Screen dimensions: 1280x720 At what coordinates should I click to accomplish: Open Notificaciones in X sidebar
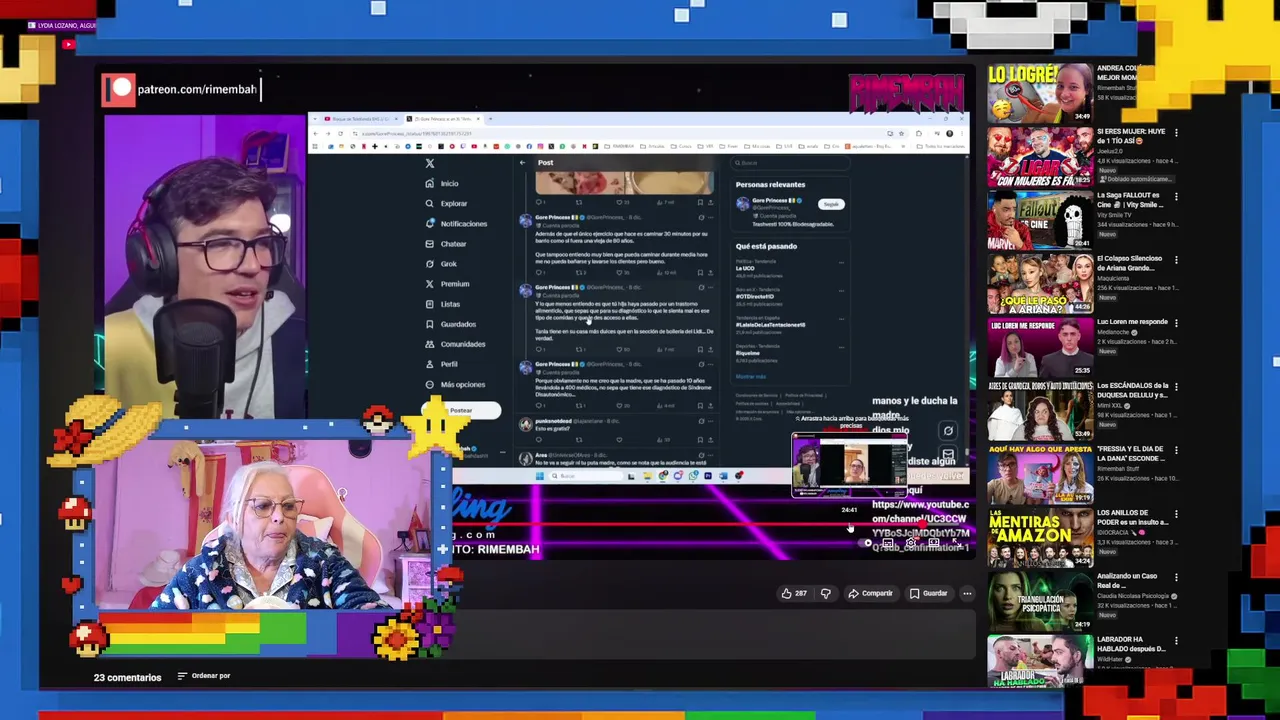tap(456, 223)
